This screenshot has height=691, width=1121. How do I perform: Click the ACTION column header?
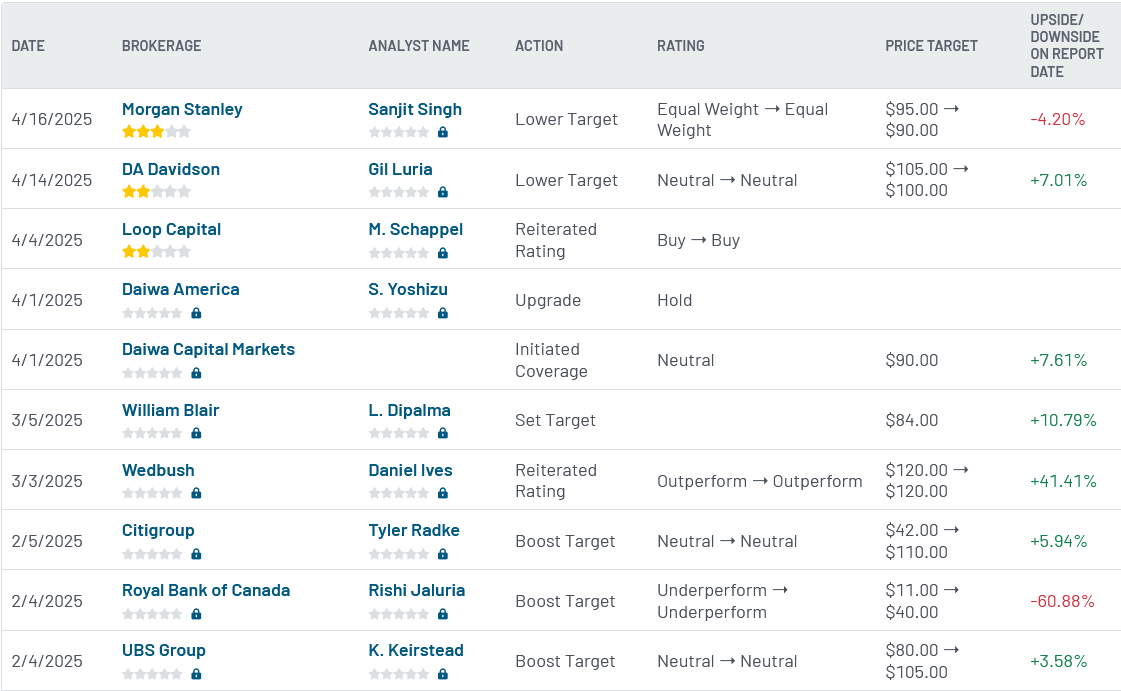point(539,46)
